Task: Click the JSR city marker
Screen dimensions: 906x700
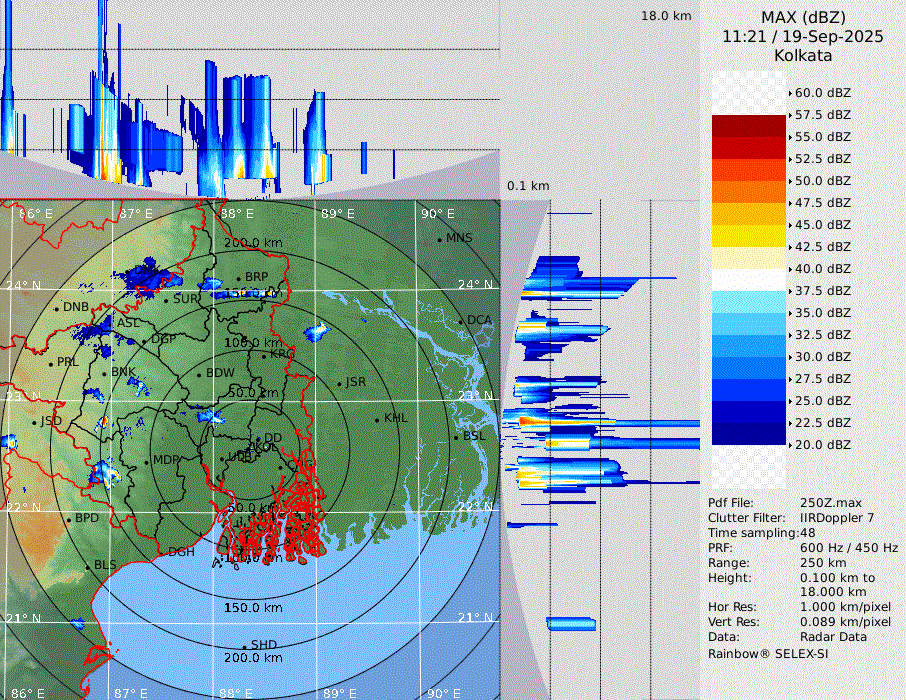Action: (338, 383)
